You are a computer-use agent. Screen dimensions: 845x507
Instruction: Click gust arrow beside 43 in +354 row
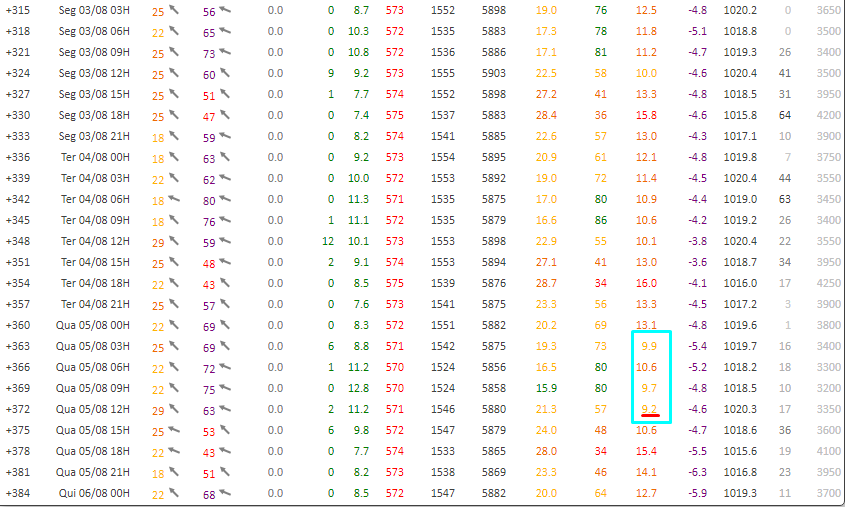coord(225,284)
